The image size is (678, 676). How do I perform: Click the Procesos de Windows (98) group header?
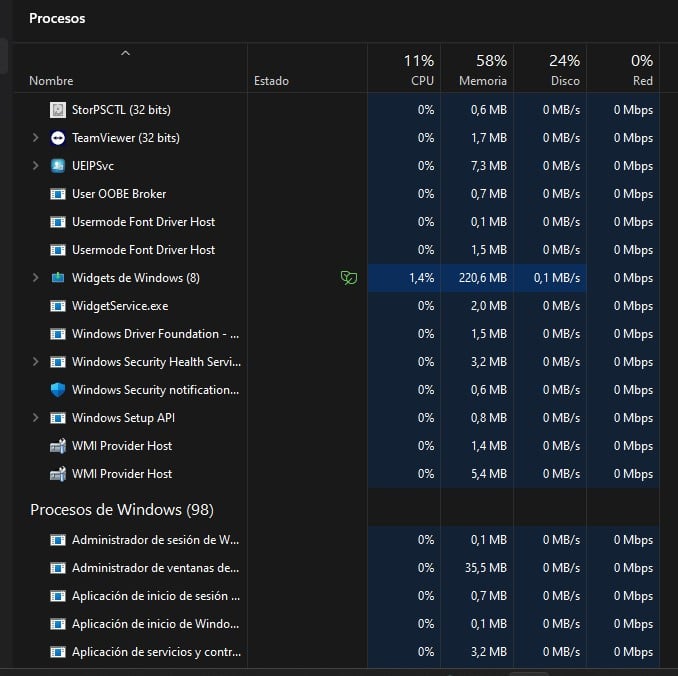(x=122, y=509)
